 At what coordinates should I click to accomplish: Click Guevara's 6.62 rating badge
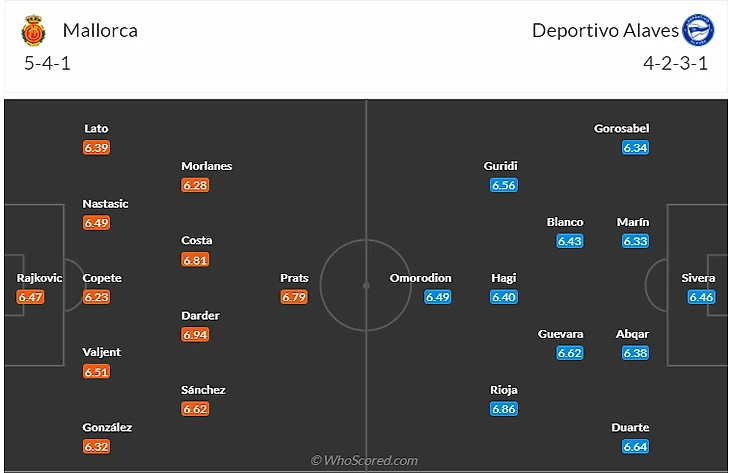coord(570,352)
